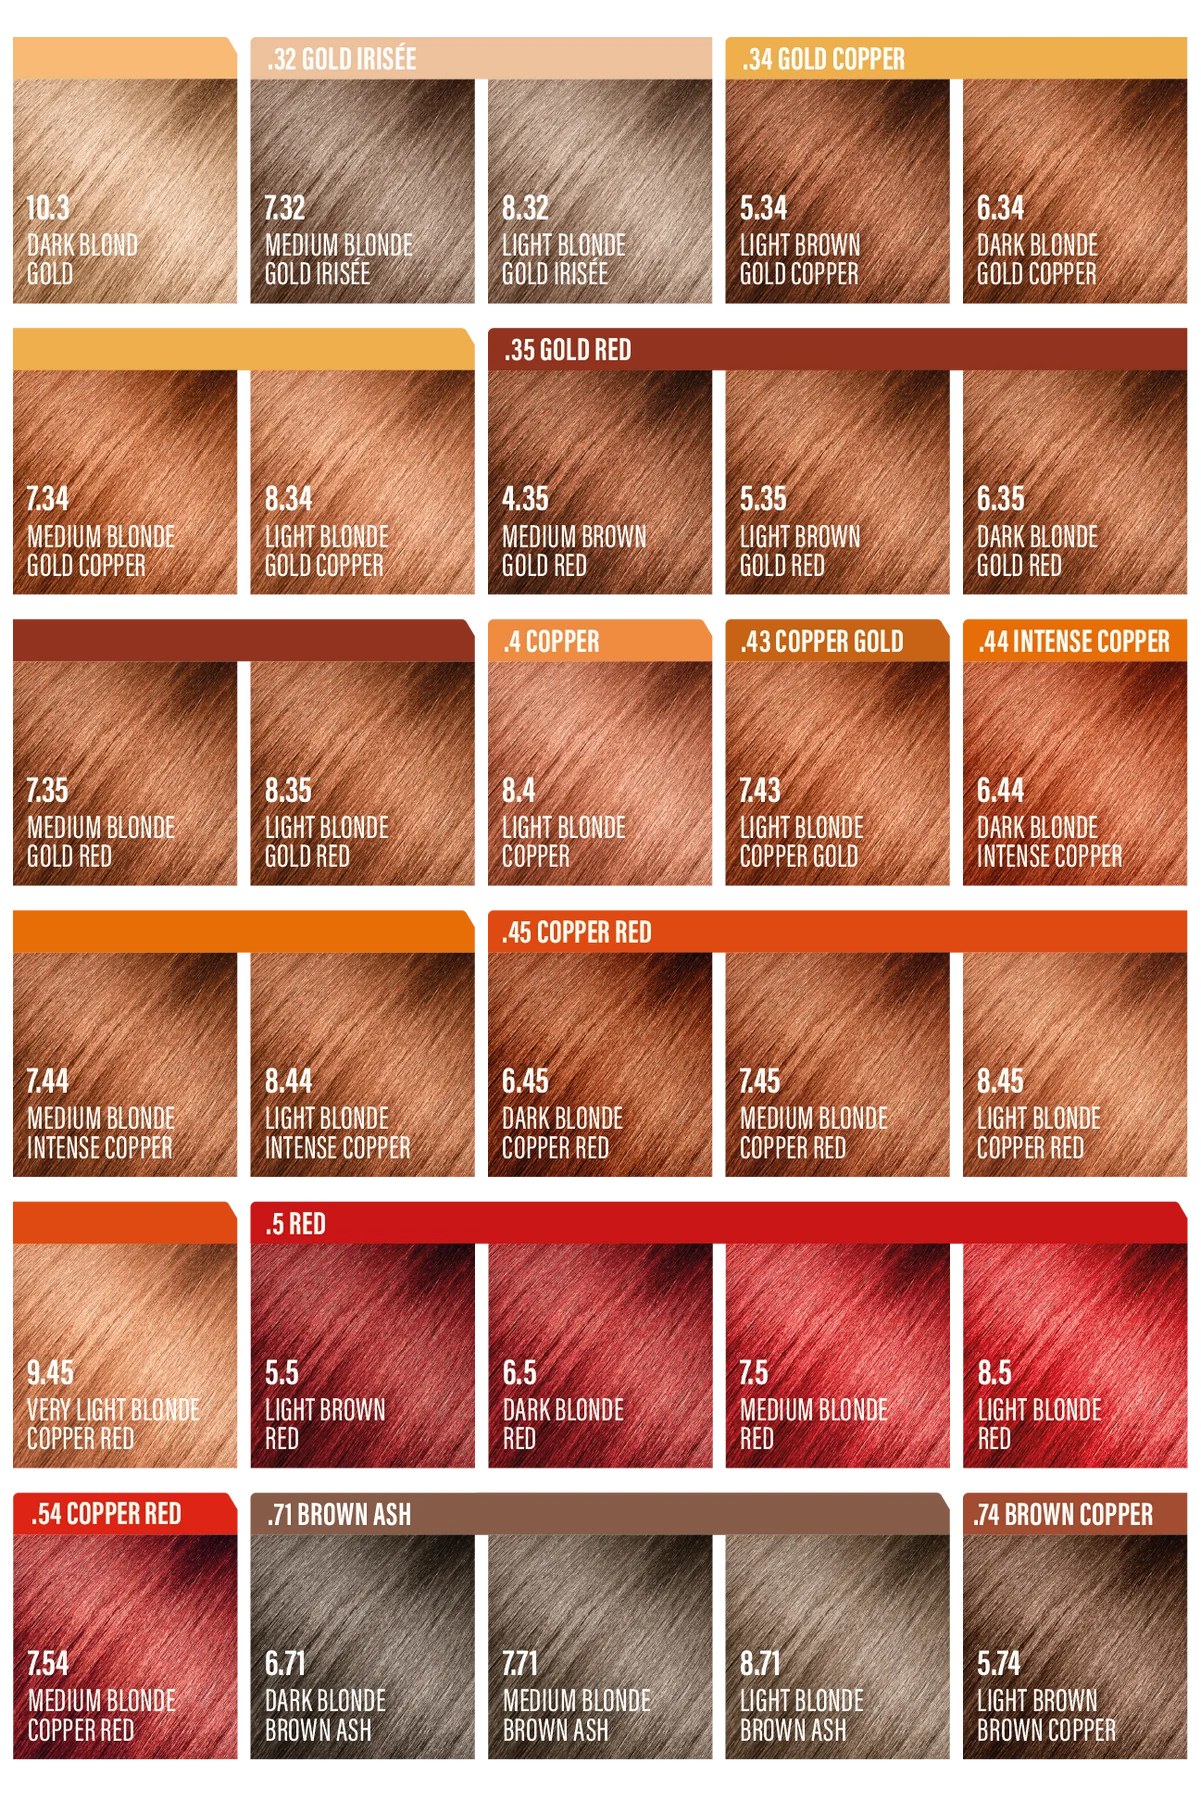
Task: Pick the 8.4 Light Blonde Copper swatch
Action: pos(600,774)
